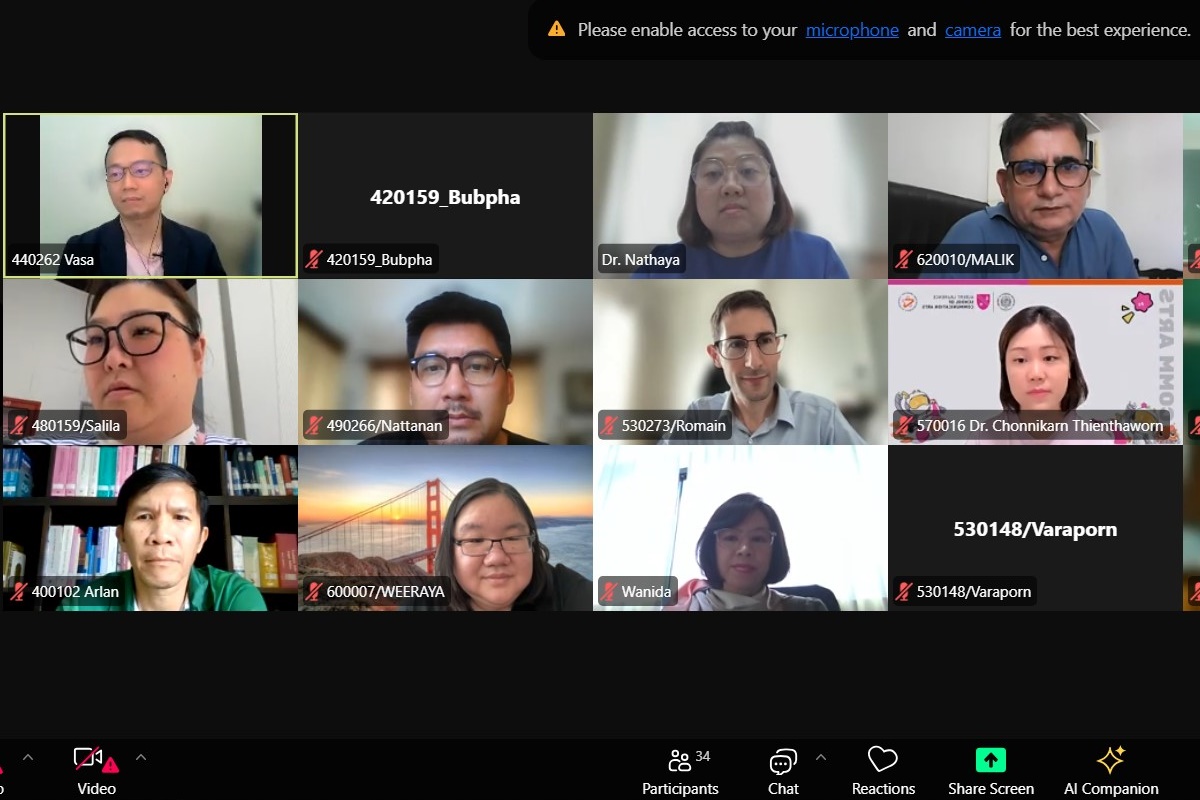Click the green Share Screen icon
The image size is (1200, 800).
(x=990, y=760)
